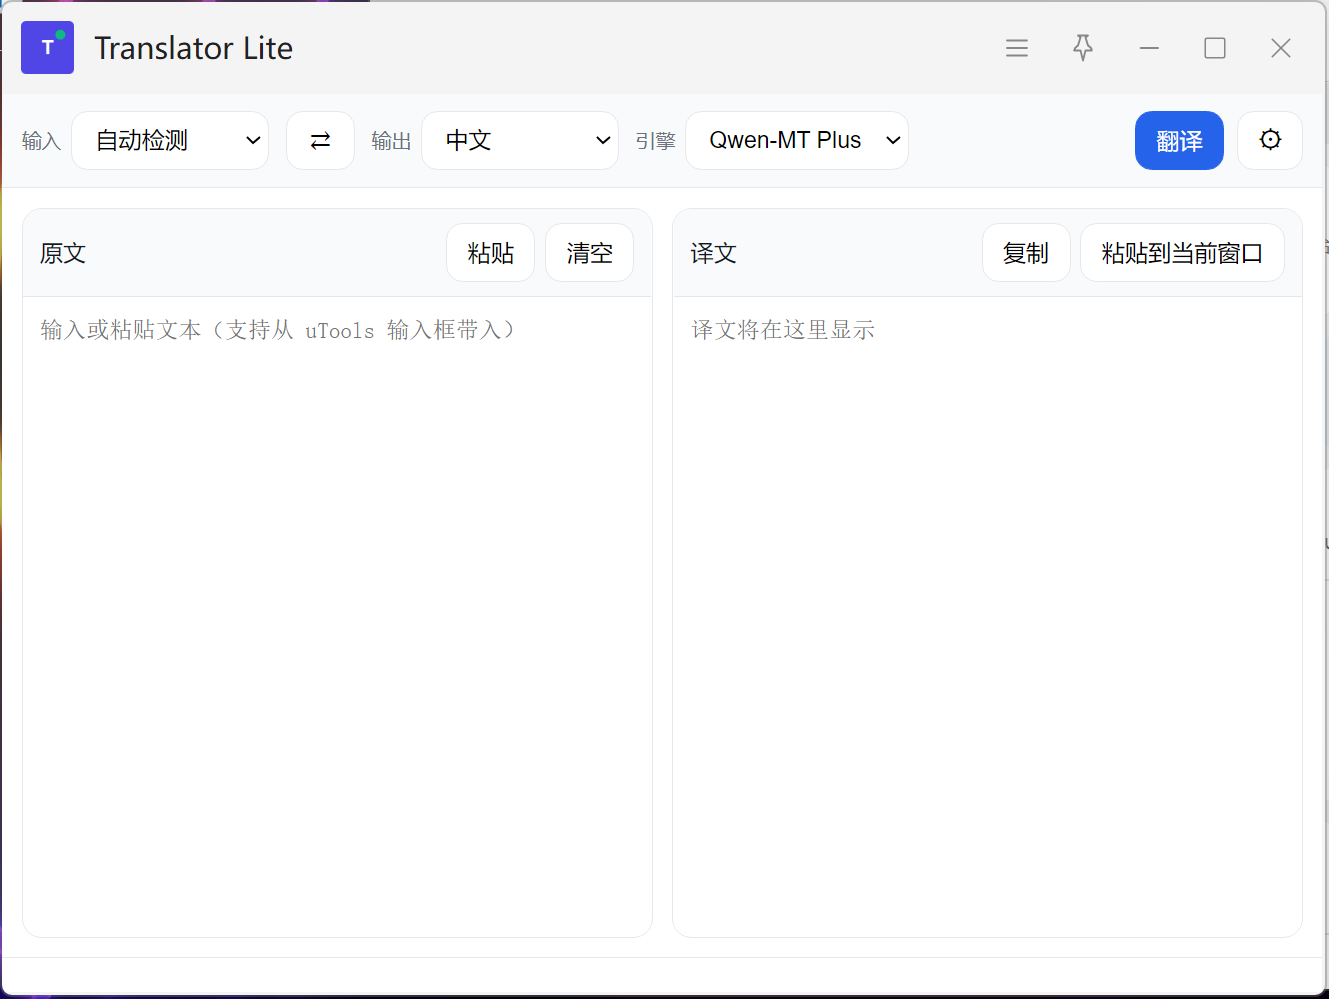This screenshot has height=999, width=1329.
Task: Click the 原文 panel header label
Action: coord(63,254)
